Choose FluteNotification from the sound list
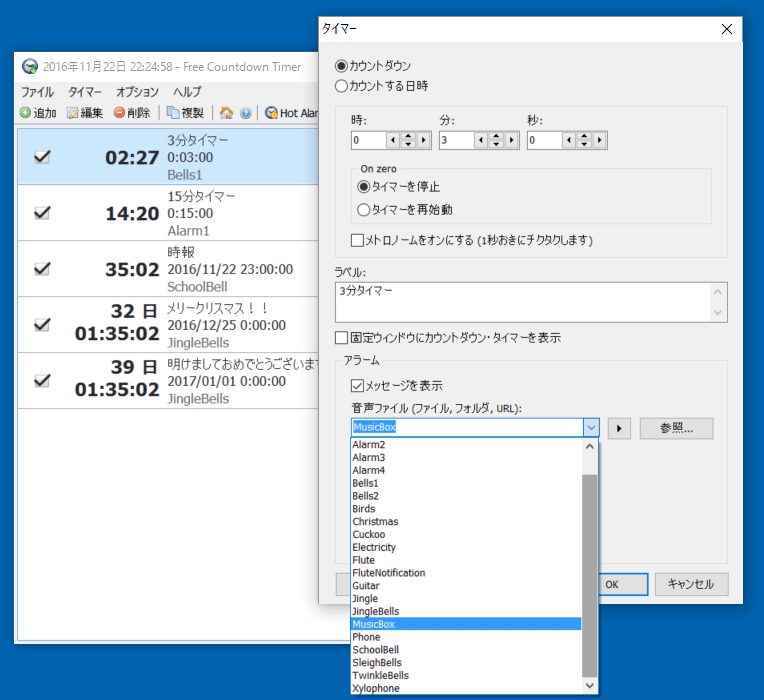Screen dimensions: 764x700 coord(466,573)
